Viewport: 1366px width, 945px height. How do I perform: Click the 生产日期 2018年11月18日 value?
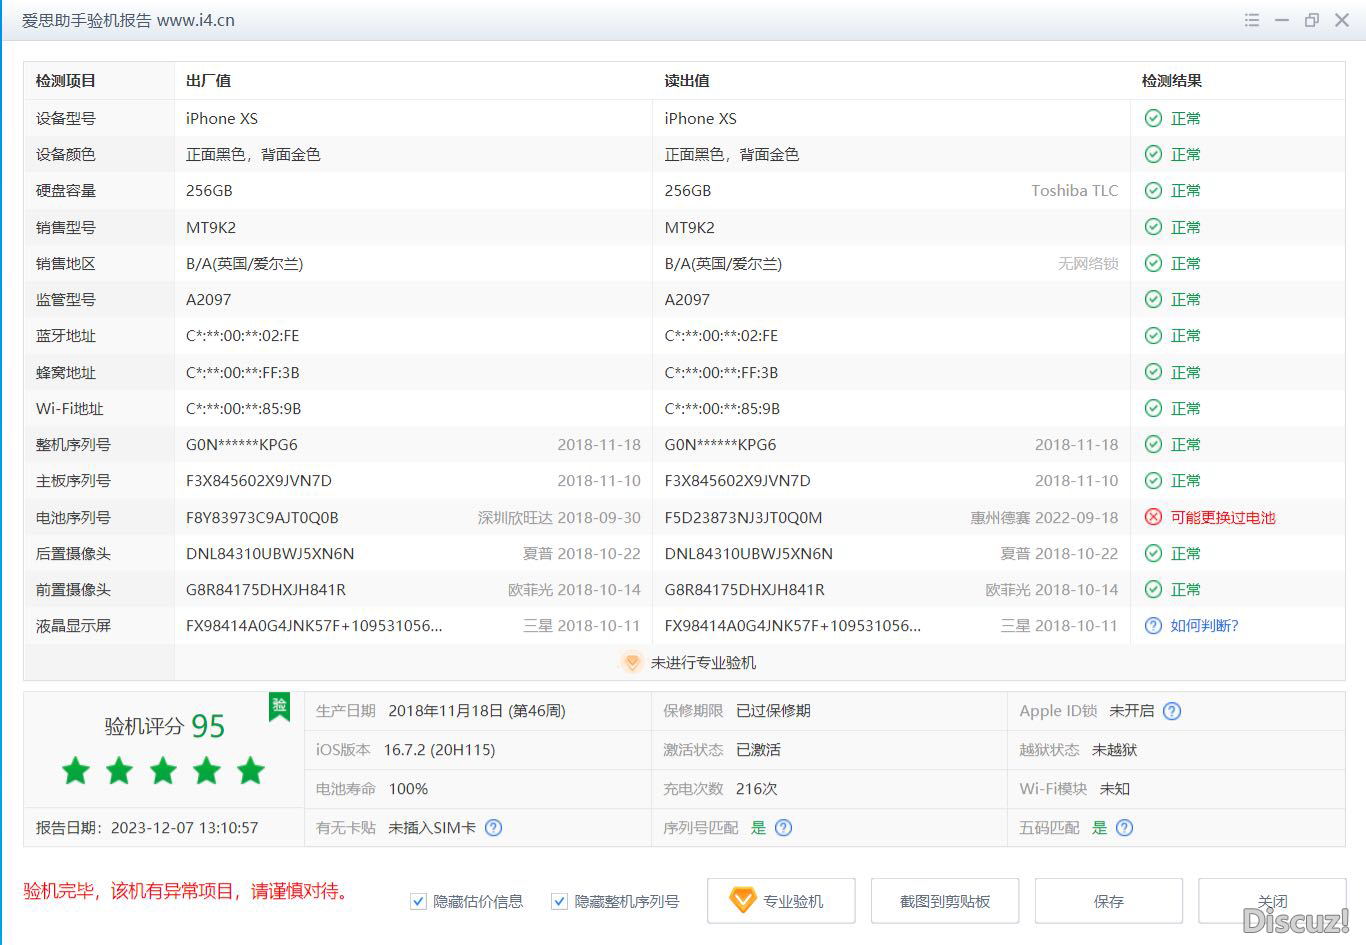pyautogui.click(x=476, y=711)
